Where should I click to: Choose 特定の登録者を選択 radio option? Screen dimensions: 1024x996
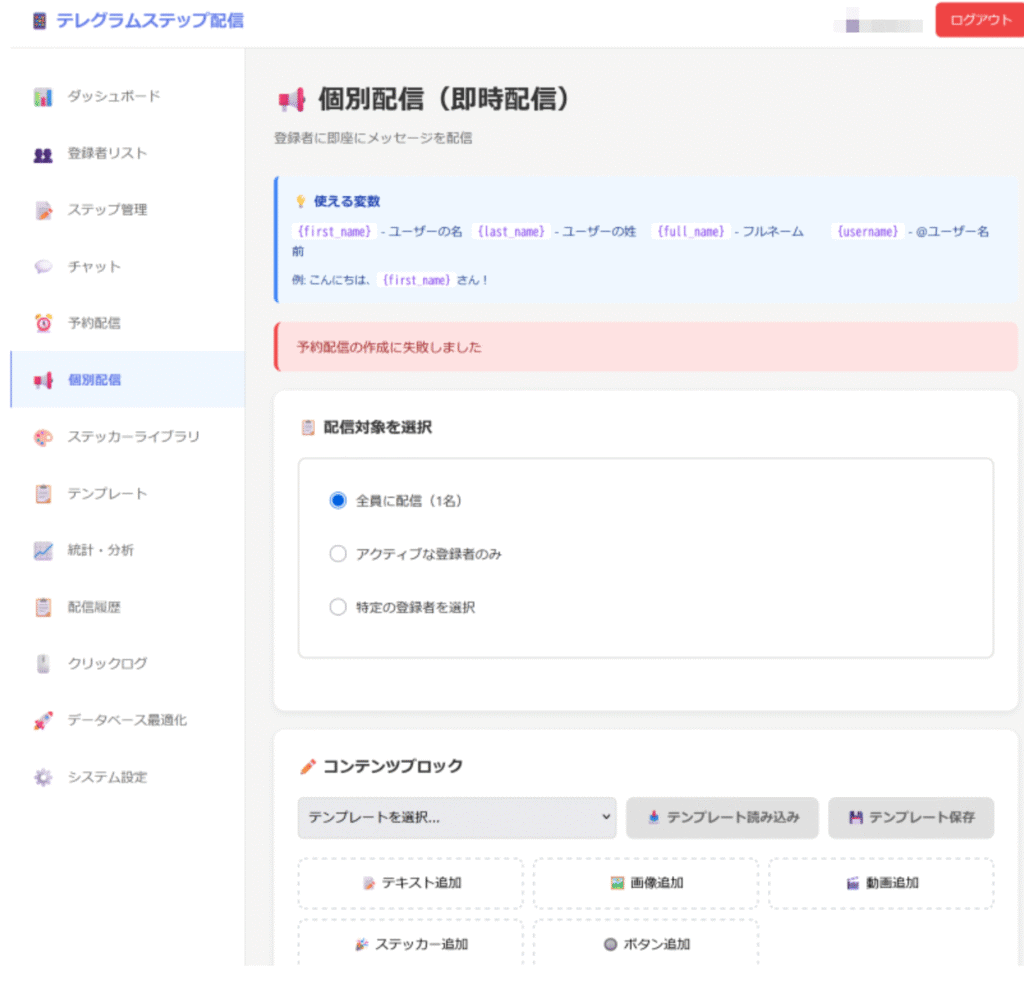(338, 607)
